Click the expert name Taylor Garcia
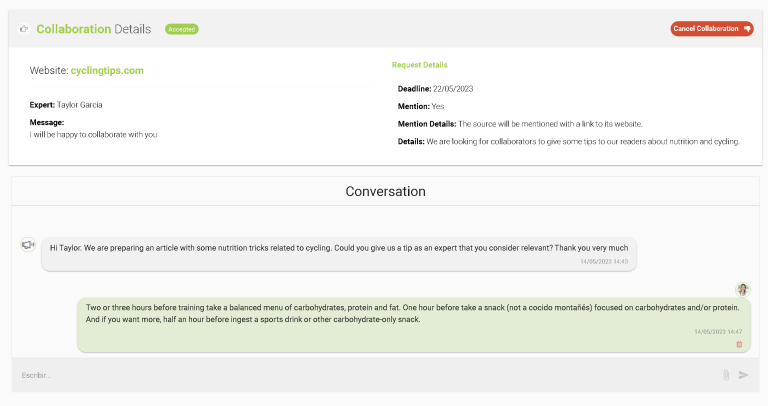This screenshot has height=406, width=768. click(x=80, y=104)
